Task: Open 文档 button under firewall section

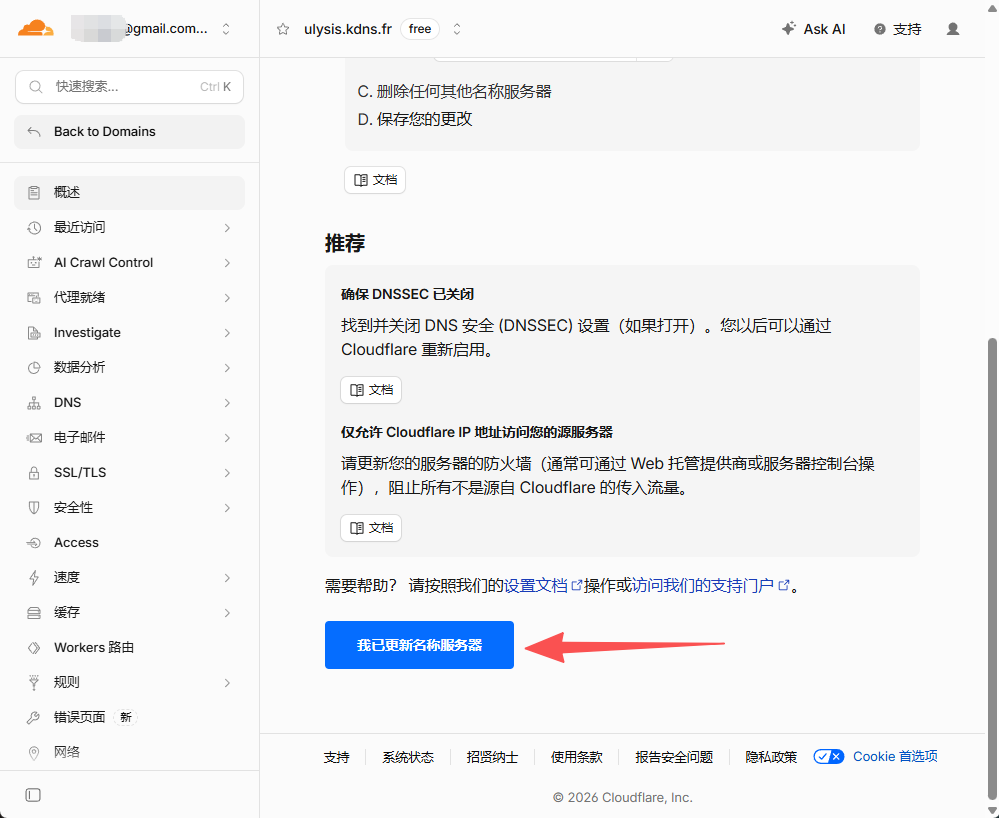Action: tap(371, 528)
